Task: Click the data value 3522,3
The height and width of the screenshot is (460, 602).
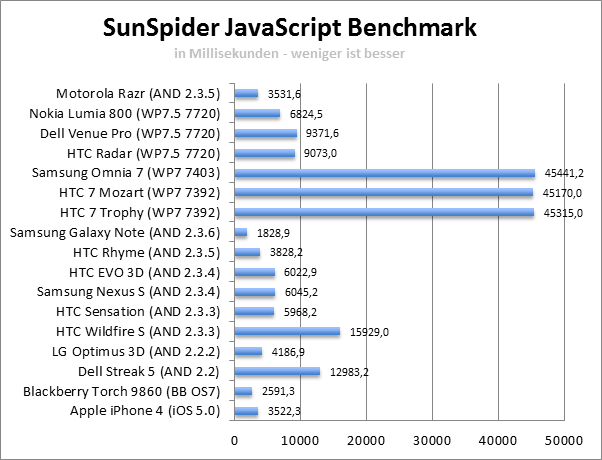Action: point(284,411)
